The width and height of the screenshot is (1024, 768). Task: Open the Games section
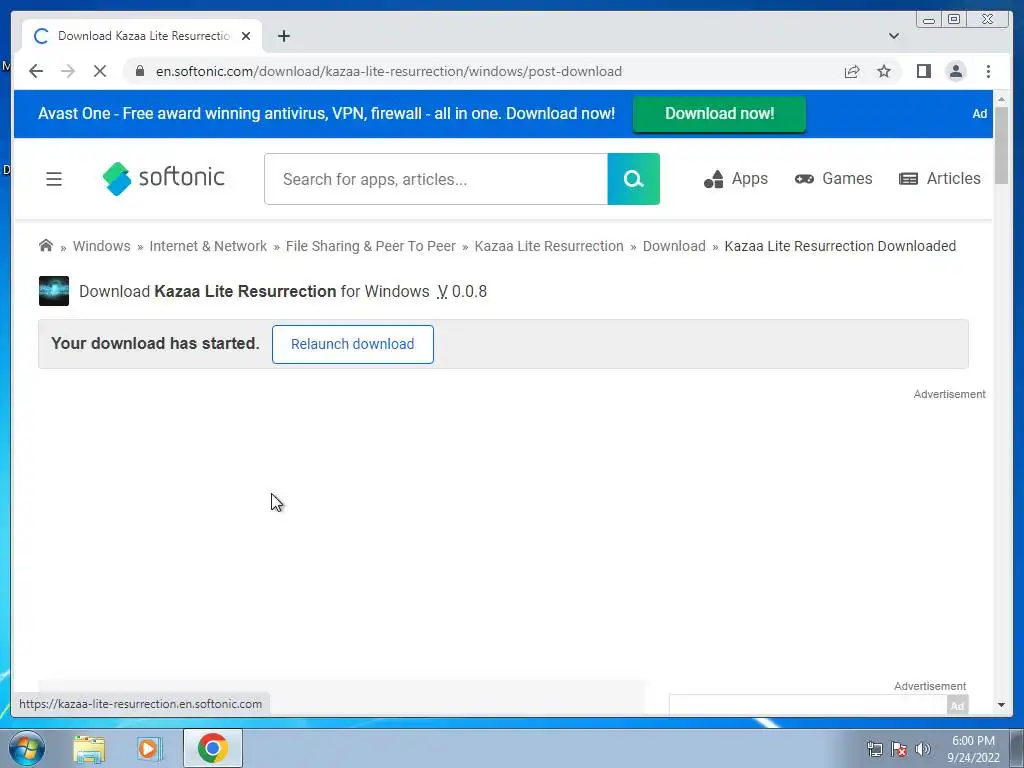833,178
